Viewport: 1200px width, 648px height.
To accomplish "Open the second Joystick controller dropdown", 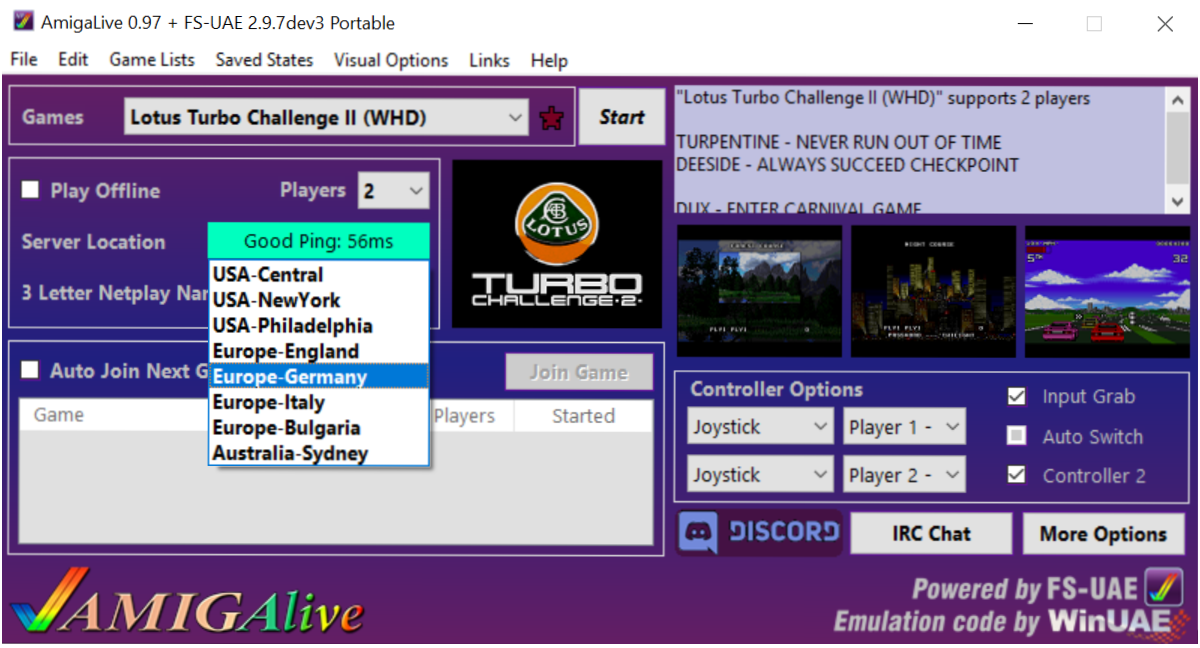I will (x=761, y=475).
